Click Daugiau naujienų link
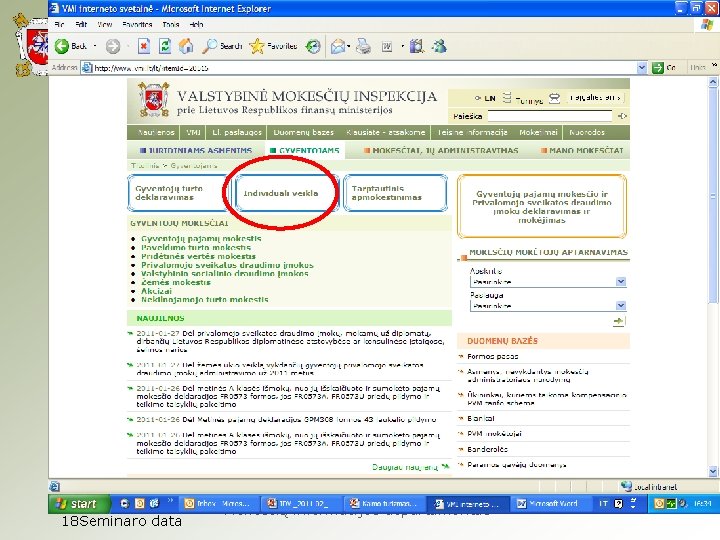The height and width of the screenshot is (540, 720). 405,467
